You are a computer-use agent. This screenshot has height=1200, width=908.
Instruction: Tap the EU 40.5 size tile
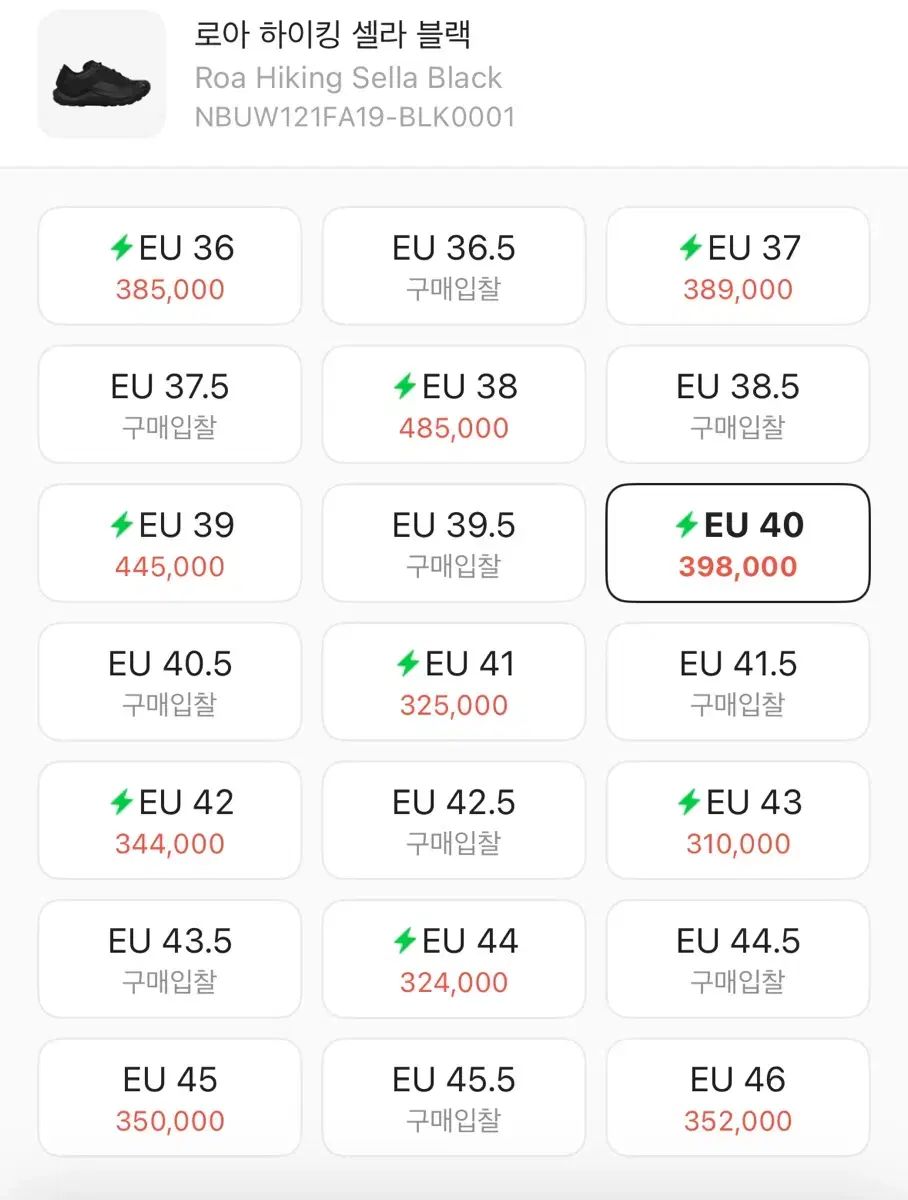(x=170, y=682)
